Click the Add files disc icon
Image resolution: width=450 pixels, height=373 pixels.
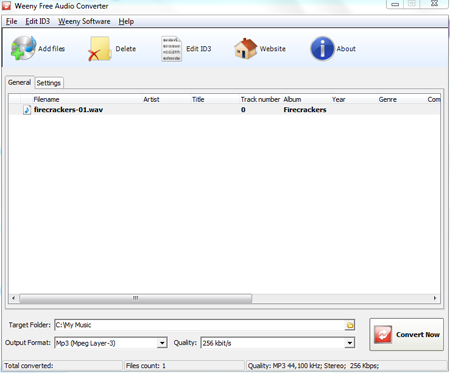coord(23,48)
